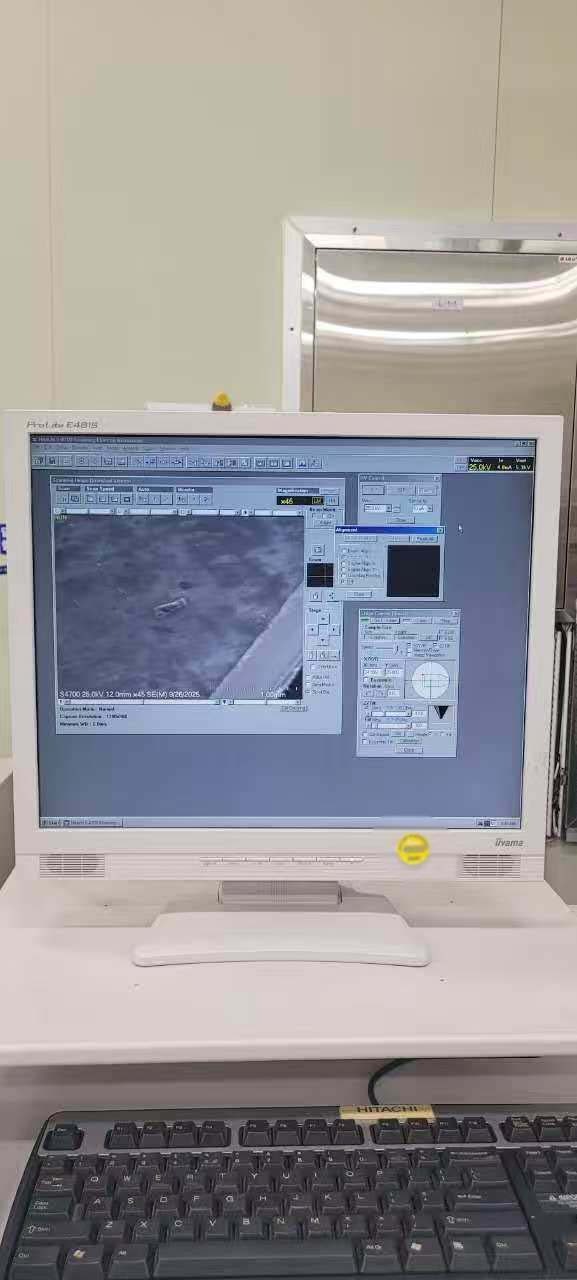This screenshot has height=1280, width=577.
Task: Click the circular stage position map
Action: tap(430, 680)
